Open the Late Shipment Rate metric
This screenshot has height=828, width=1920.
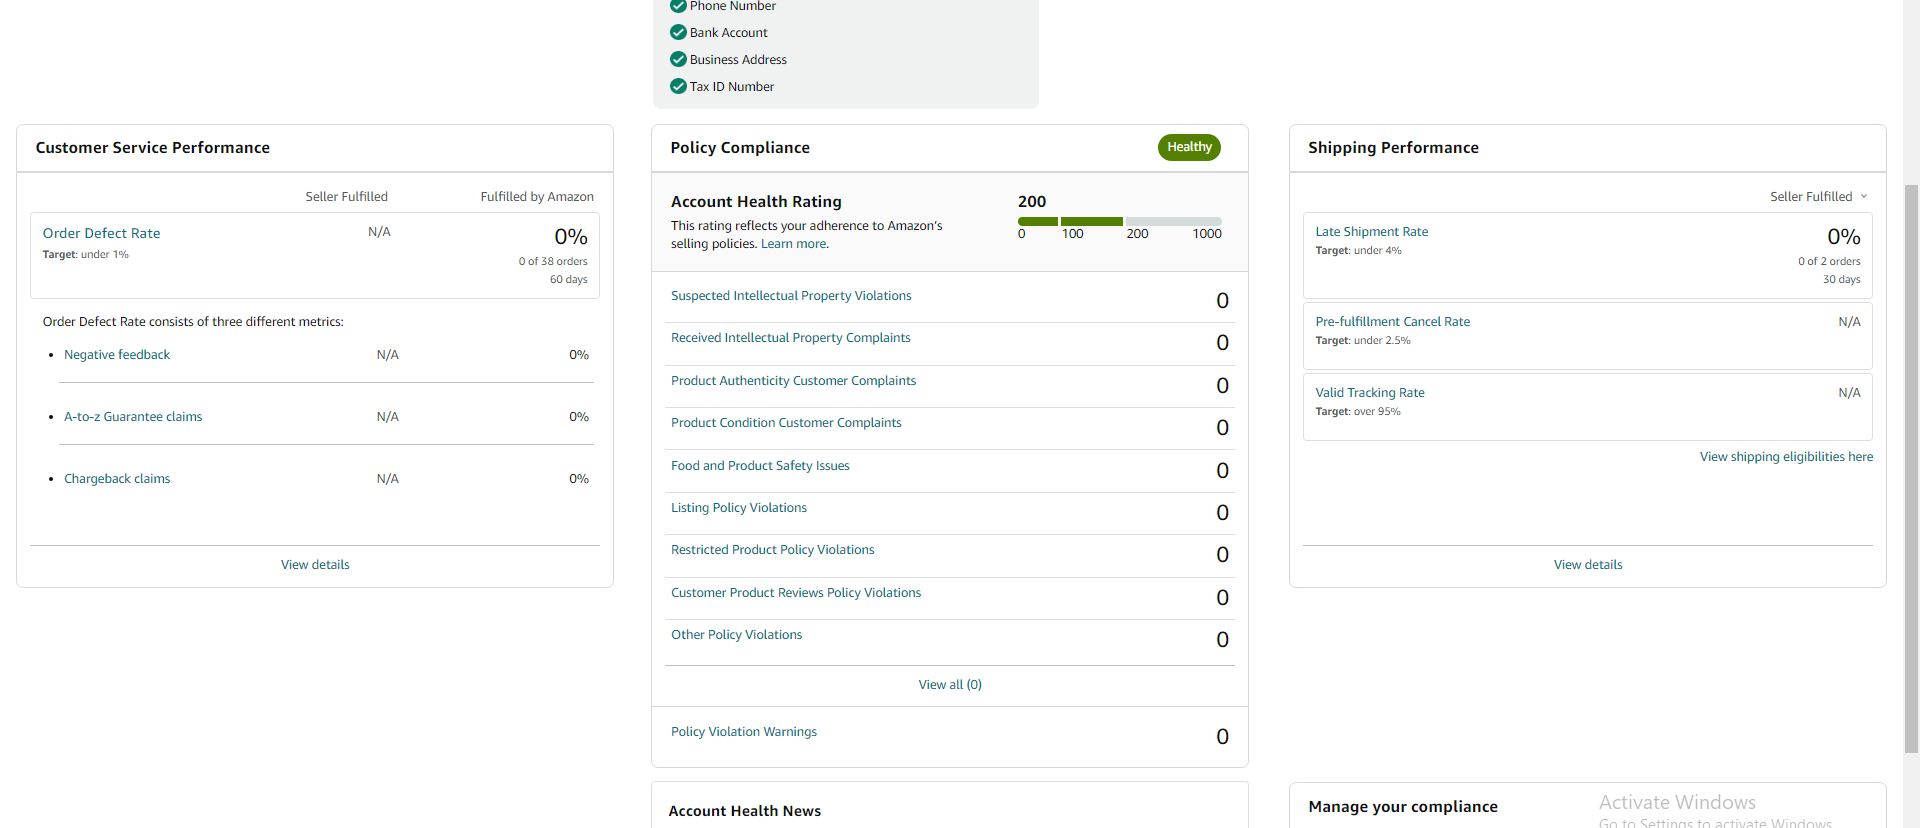pyautogui.click(x=1371, y=232)
